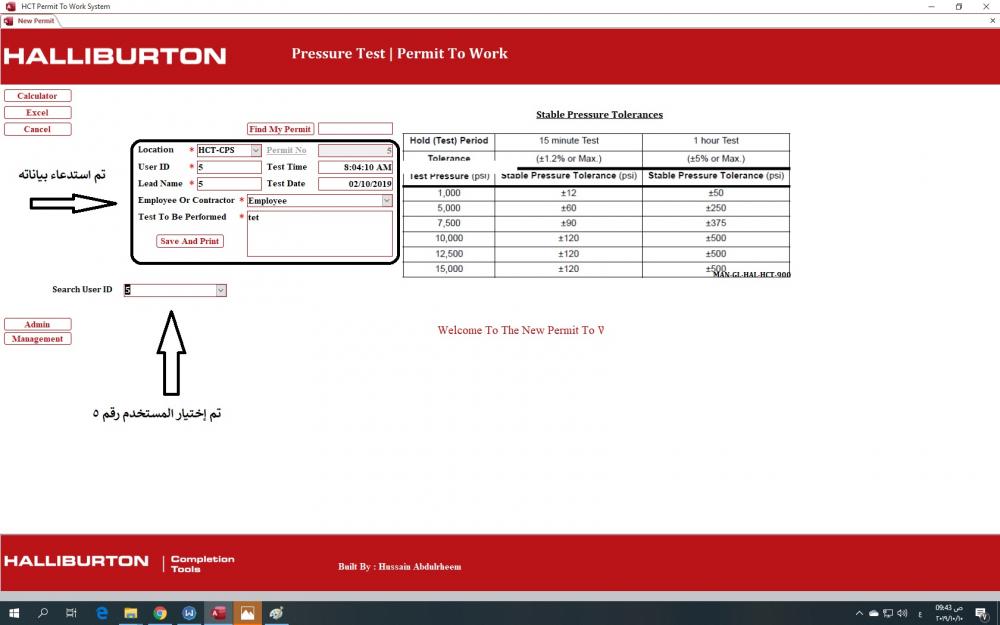The image size is (1000, 625).
Task: Click the Access icon on the New Permit tab
Action: [8, 21]
